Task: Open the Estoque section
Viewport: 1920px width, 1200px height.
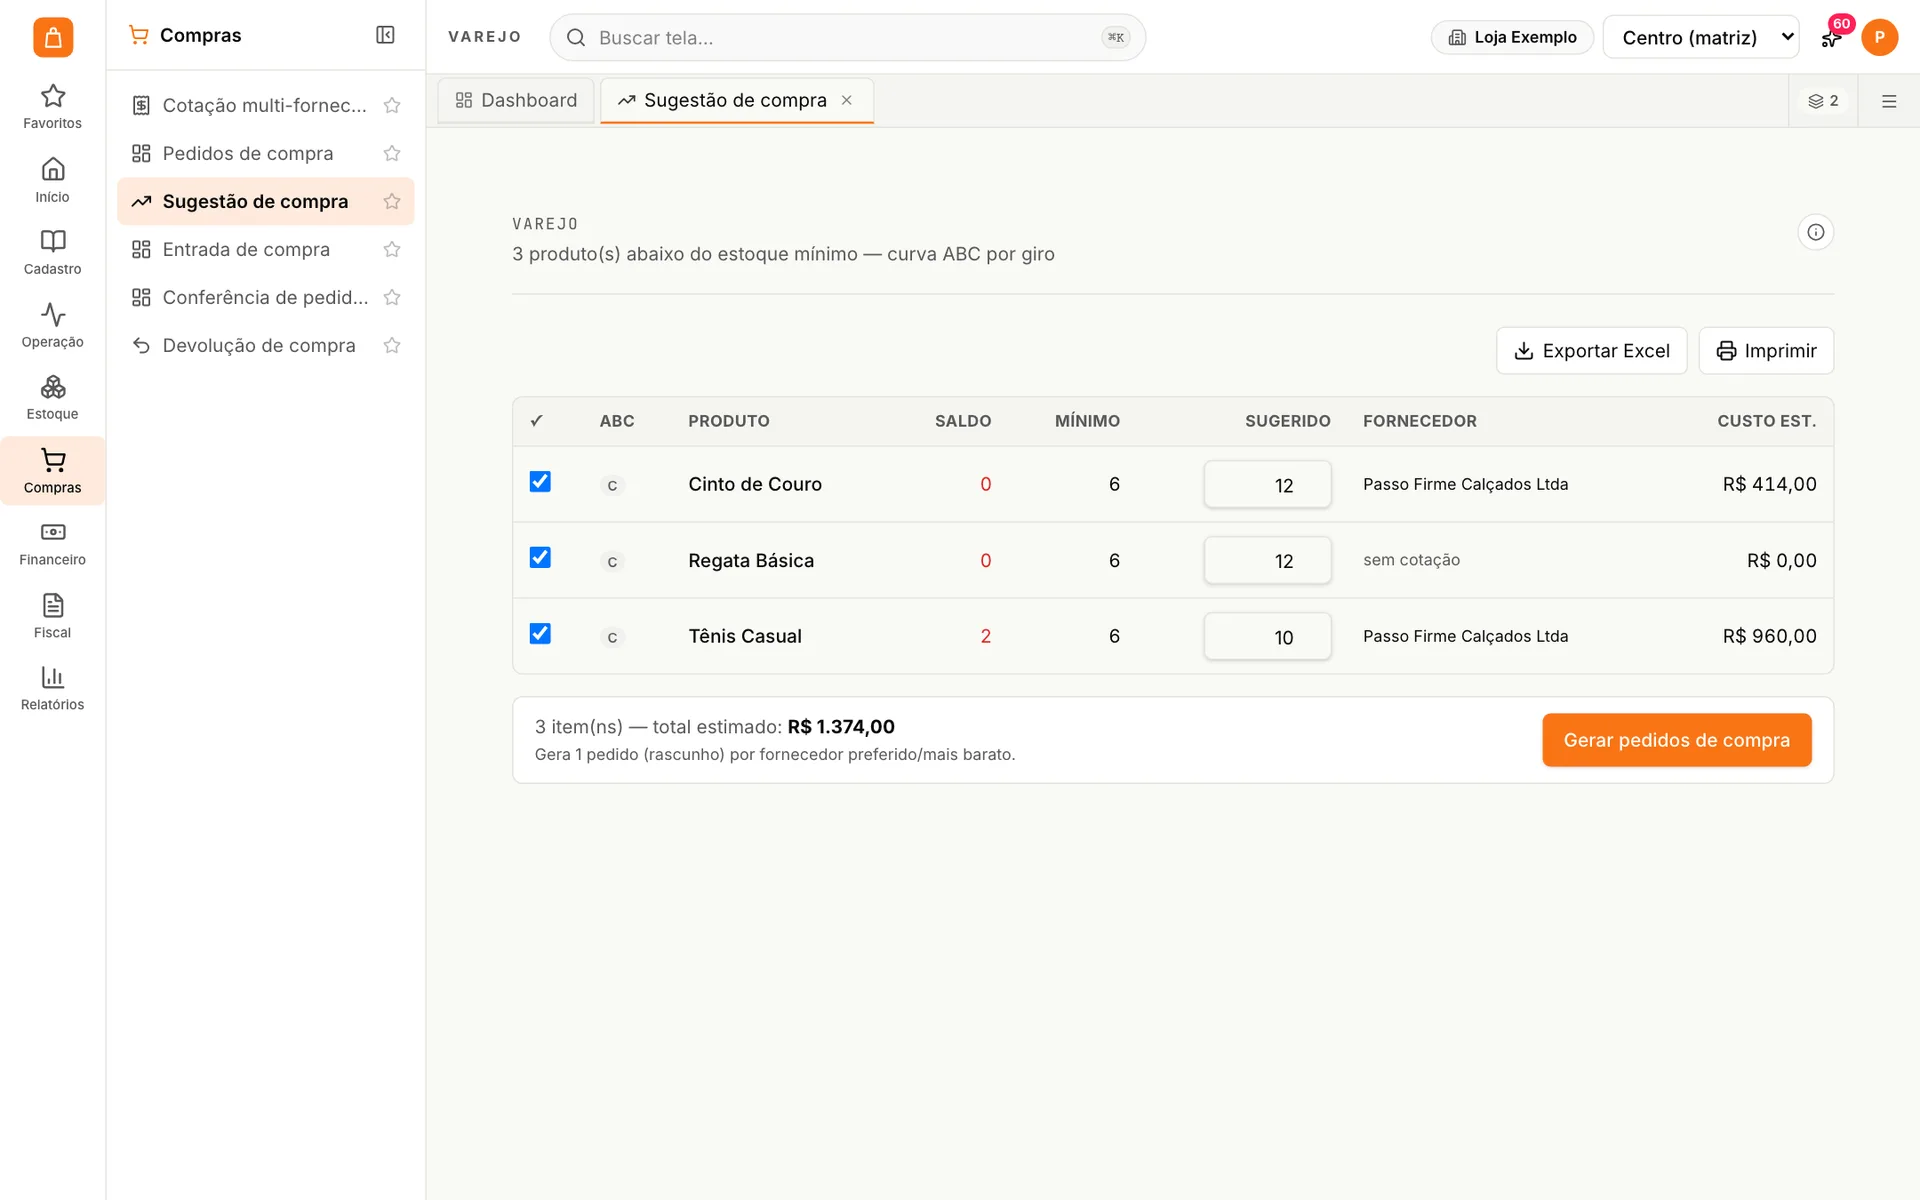Action: click(53, 398)
